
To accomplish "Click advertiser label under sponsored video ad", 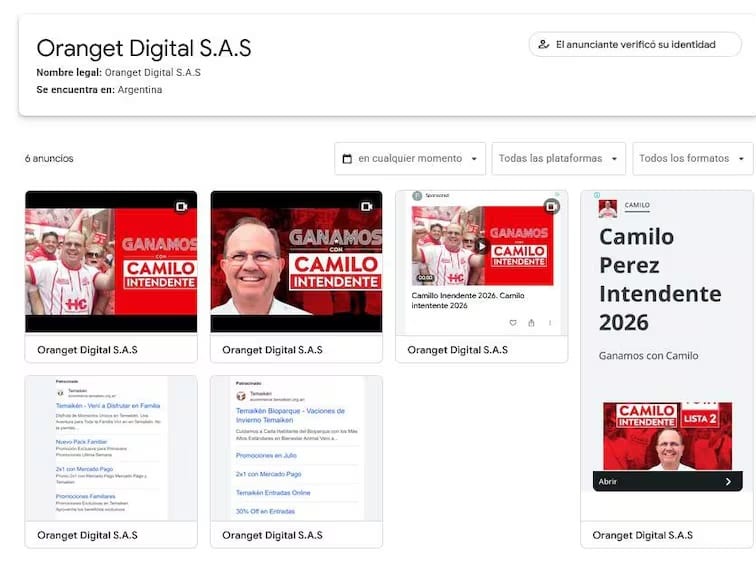I will pyautogui.click(x=458, y=350).
